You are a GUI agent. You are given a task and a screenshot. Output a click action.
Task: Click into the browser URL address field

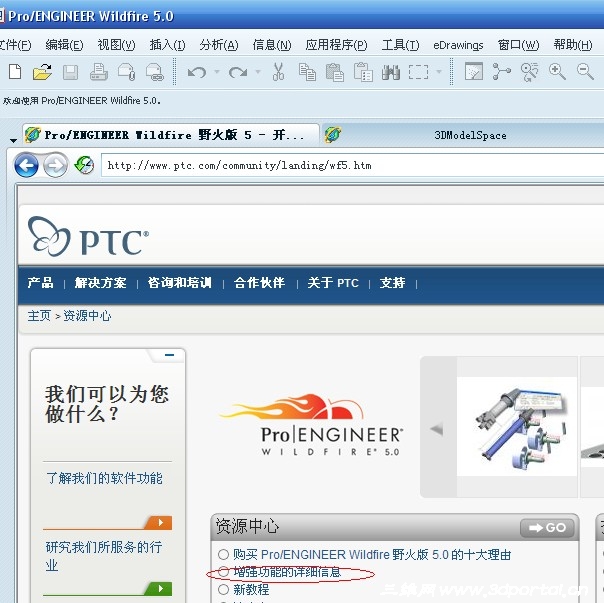coord(352,165)
